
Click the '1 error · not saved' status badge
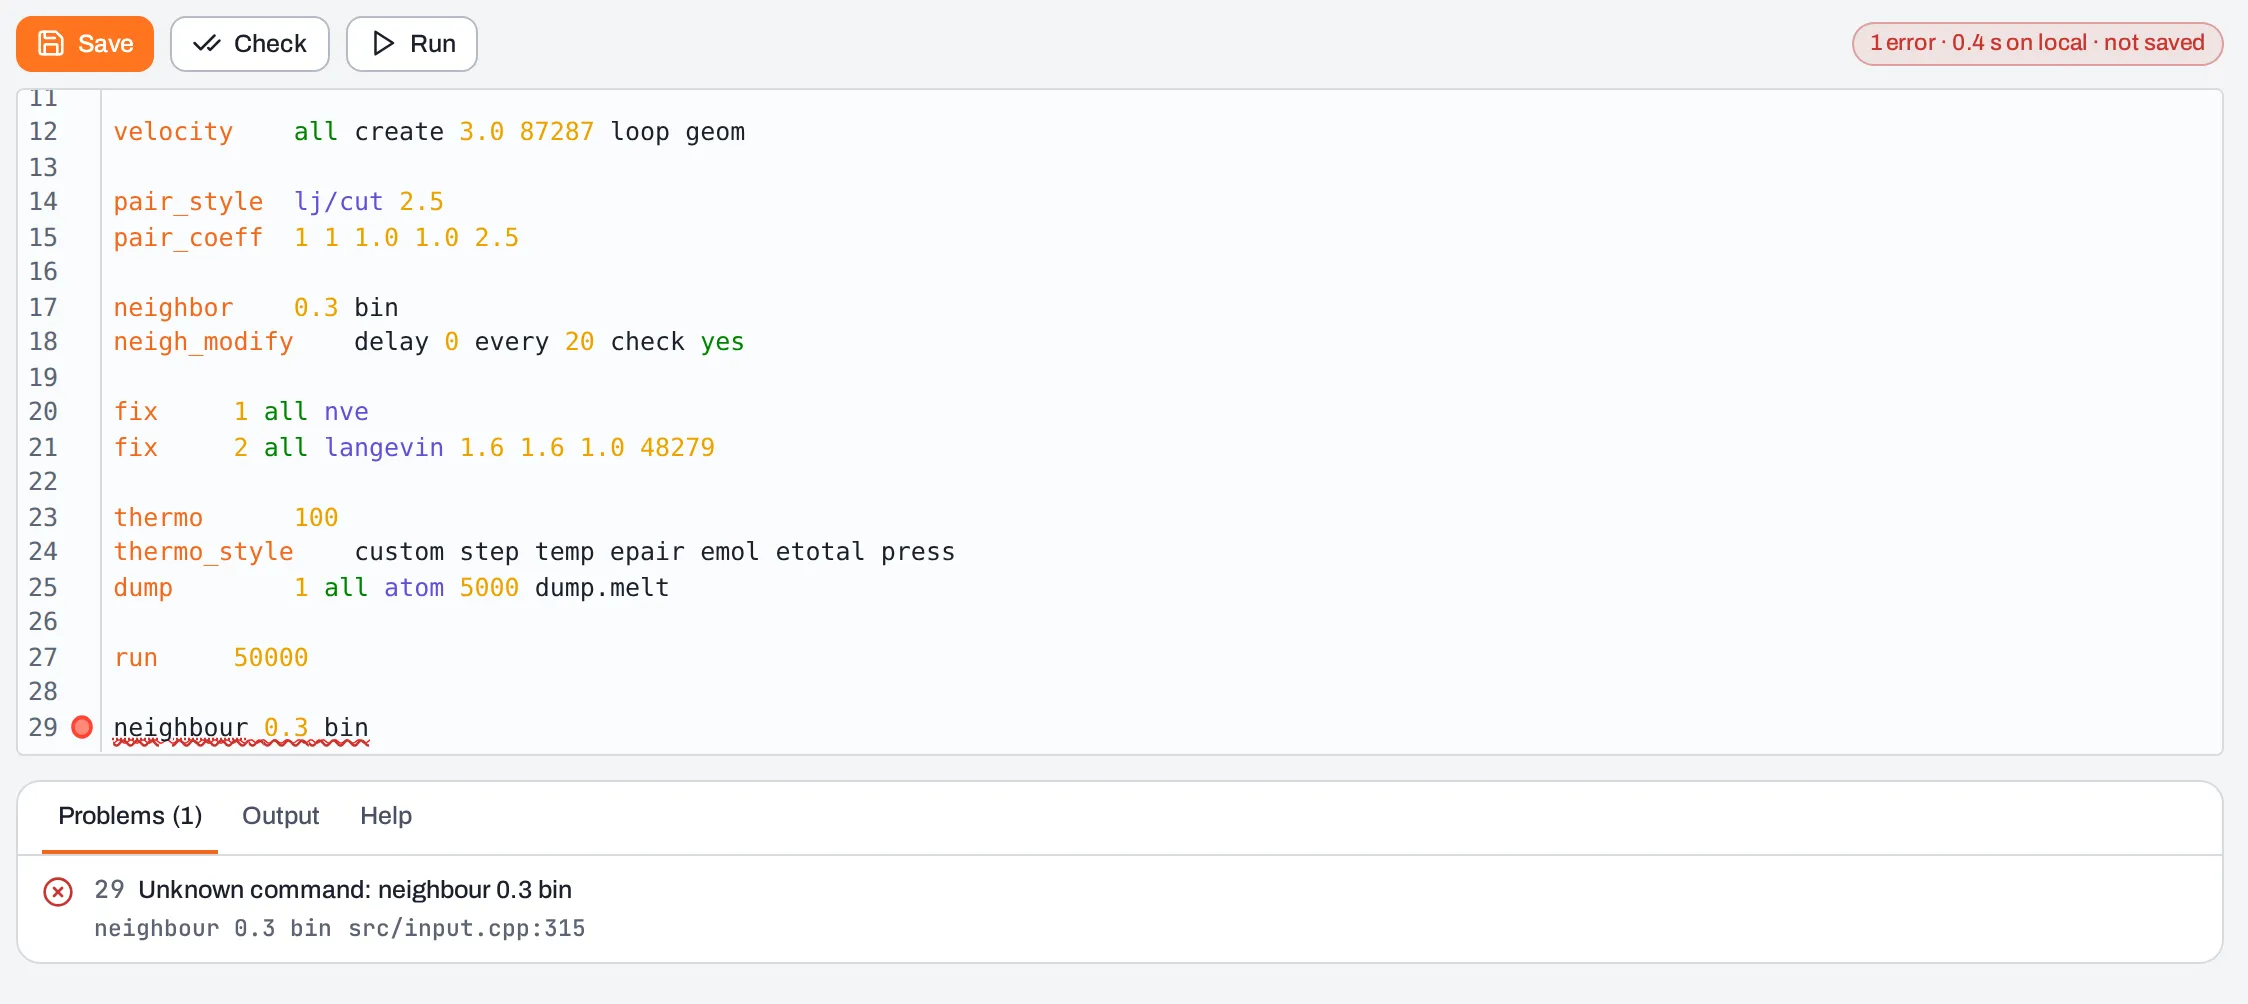pyautogui.click(x=2037, y=43)
